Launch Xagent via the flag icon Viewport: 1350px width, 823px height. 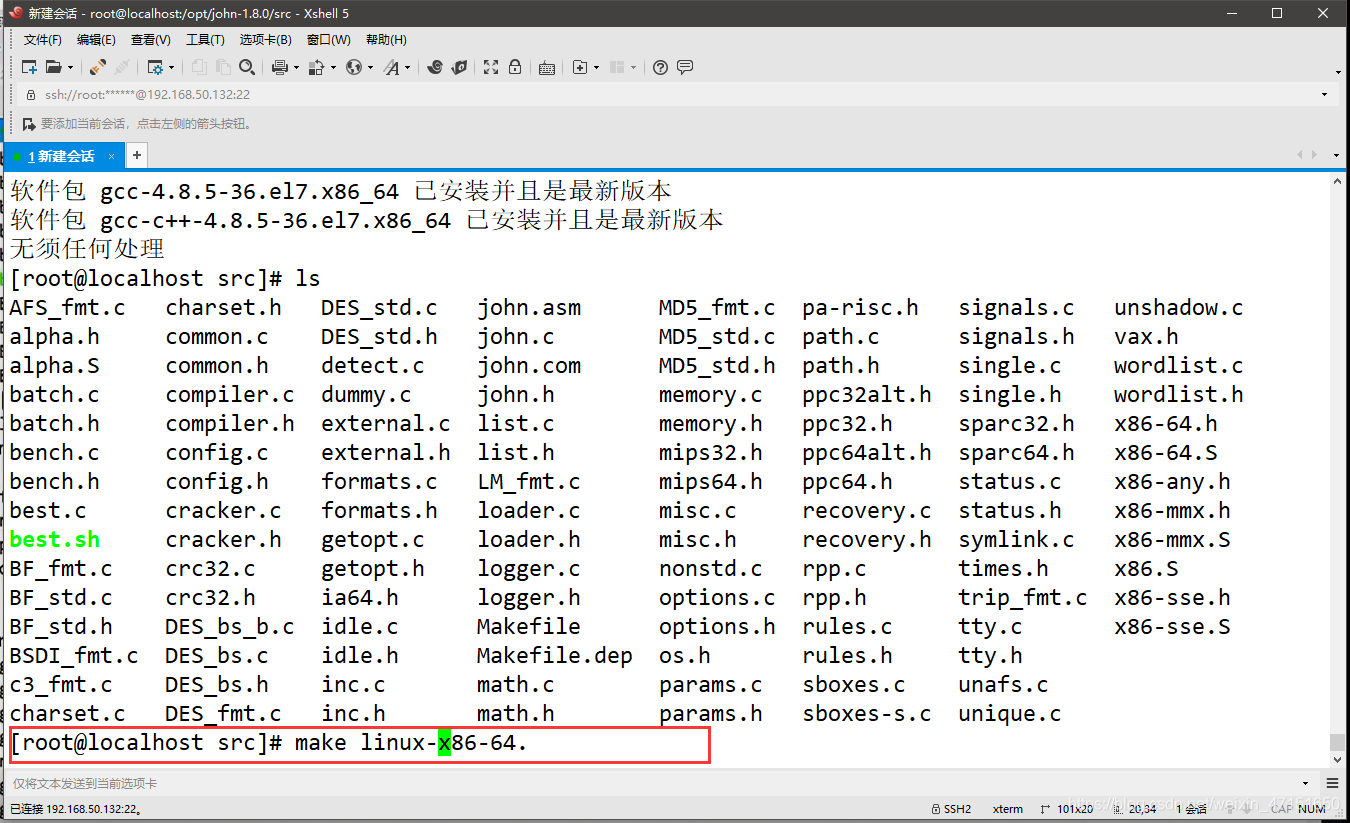point(459,67)
